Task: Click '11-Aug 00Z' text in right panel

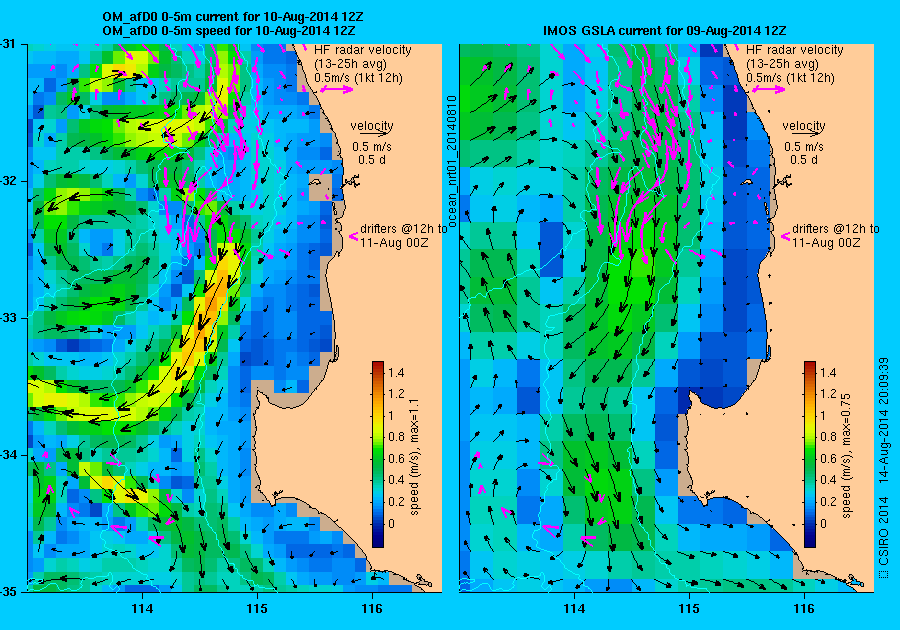Action: point(827,242)
